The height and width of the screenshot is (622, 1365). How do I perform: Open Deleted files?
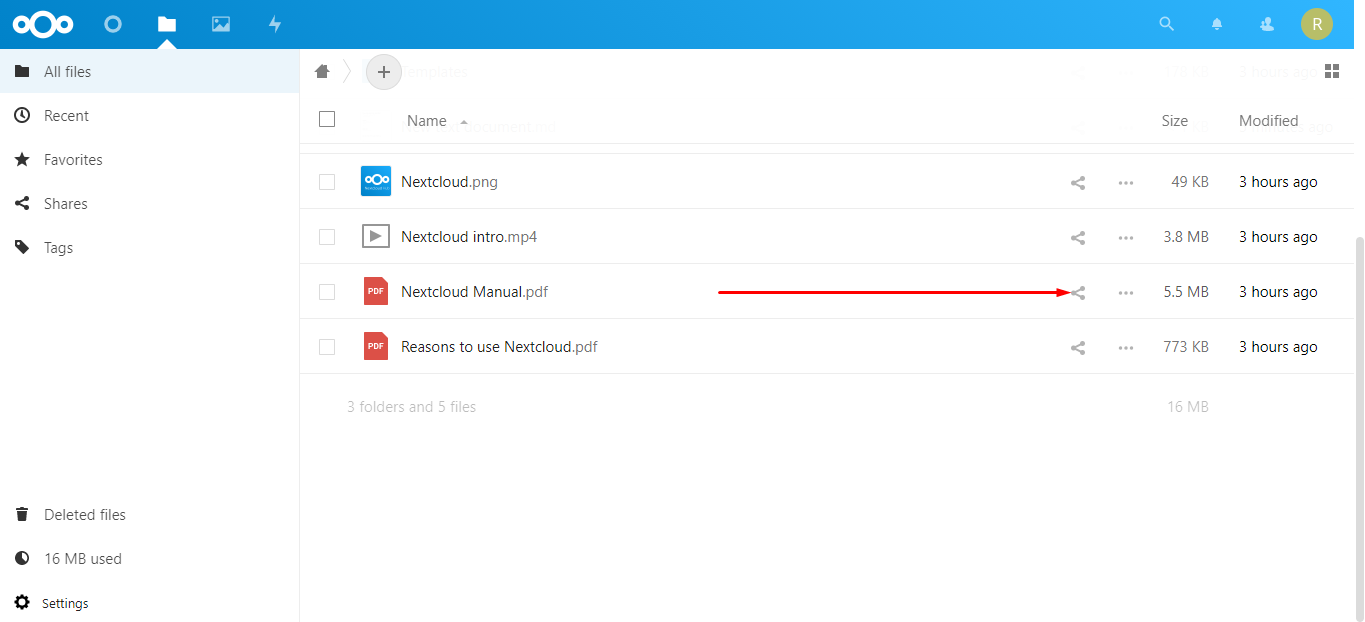(x=84, y=514)
